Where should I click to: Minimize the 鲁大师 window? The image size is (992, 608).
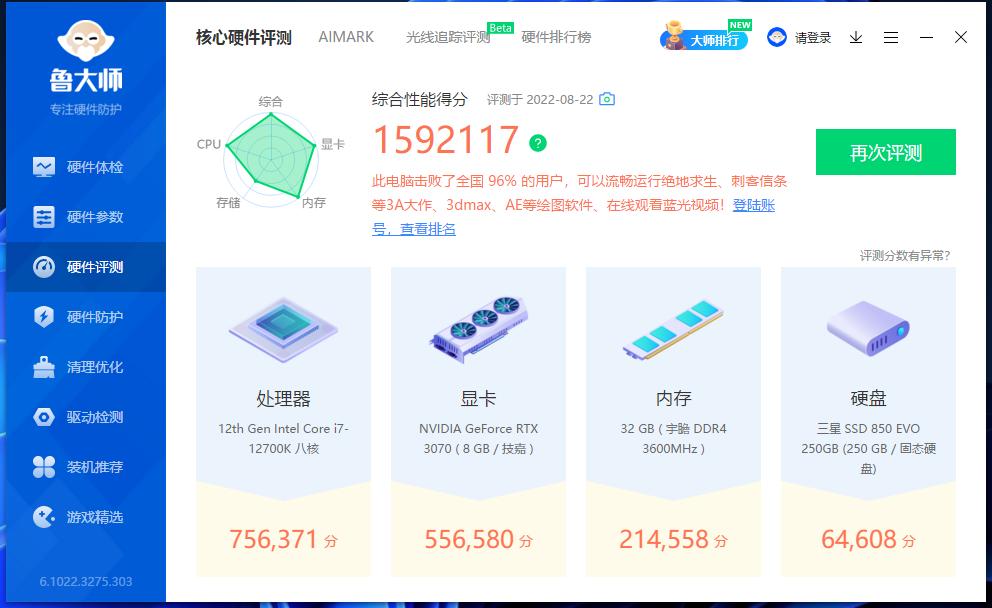926,37
